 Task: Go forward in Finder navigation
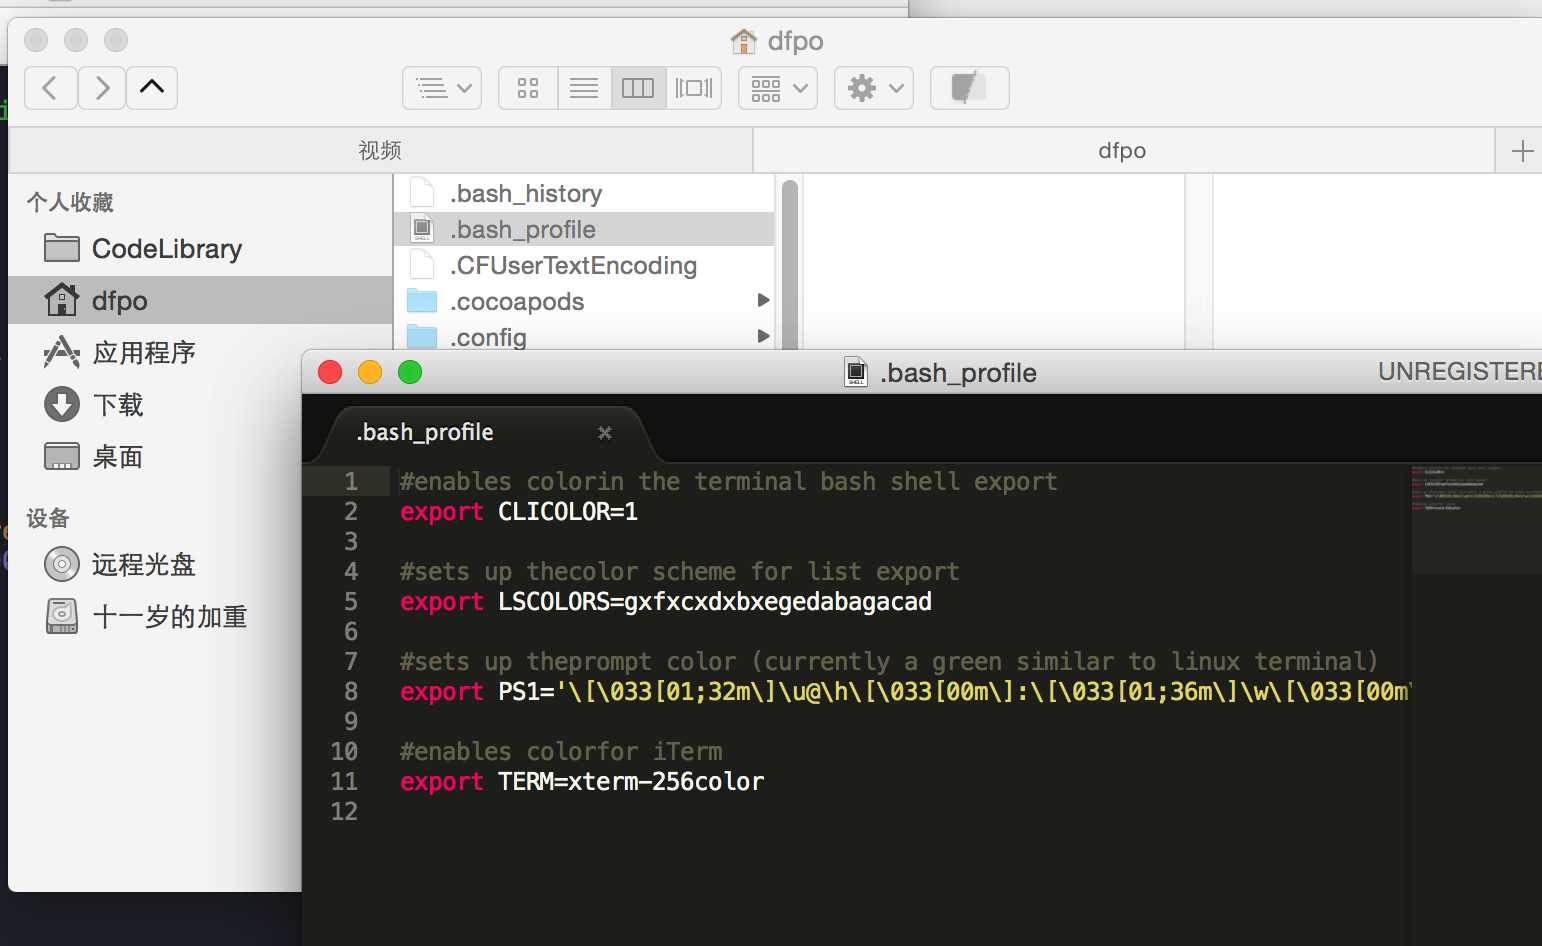[102, 88]
